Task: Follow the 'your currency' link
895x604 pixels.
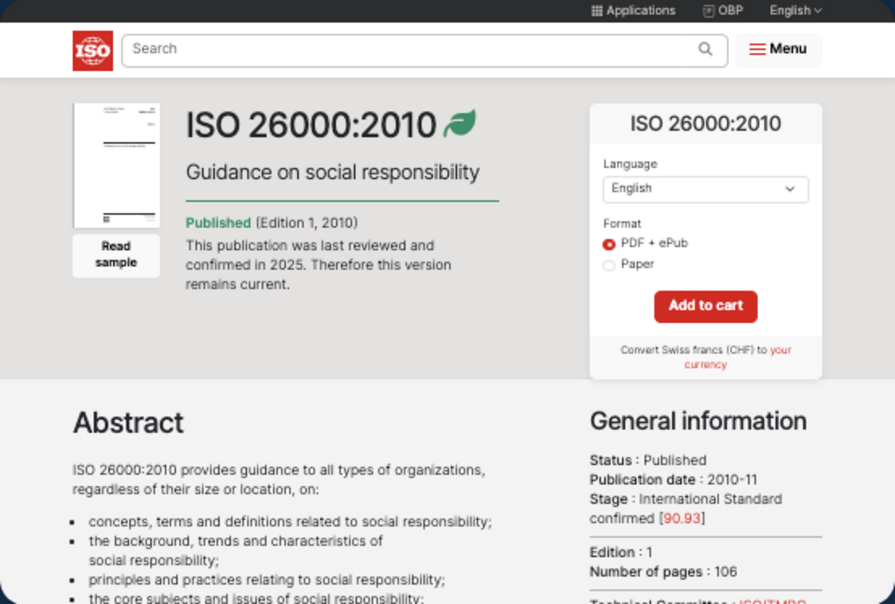Action: pyautogui.click(x=738, y=357)
